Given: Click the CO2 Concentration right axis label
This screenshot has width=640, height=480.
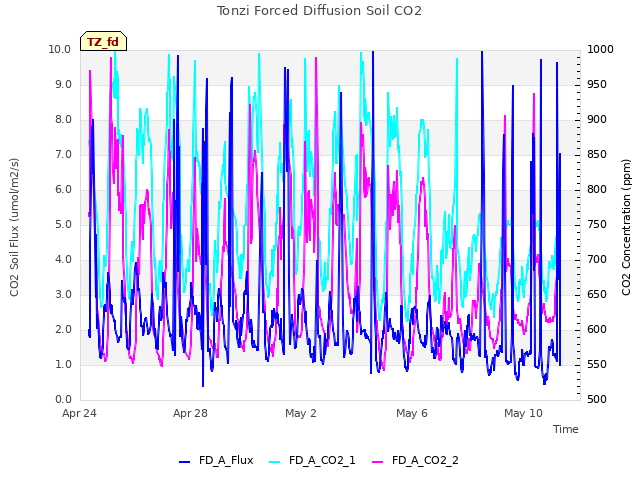Looking at the screenshot, I should click(x=626, y=227).
